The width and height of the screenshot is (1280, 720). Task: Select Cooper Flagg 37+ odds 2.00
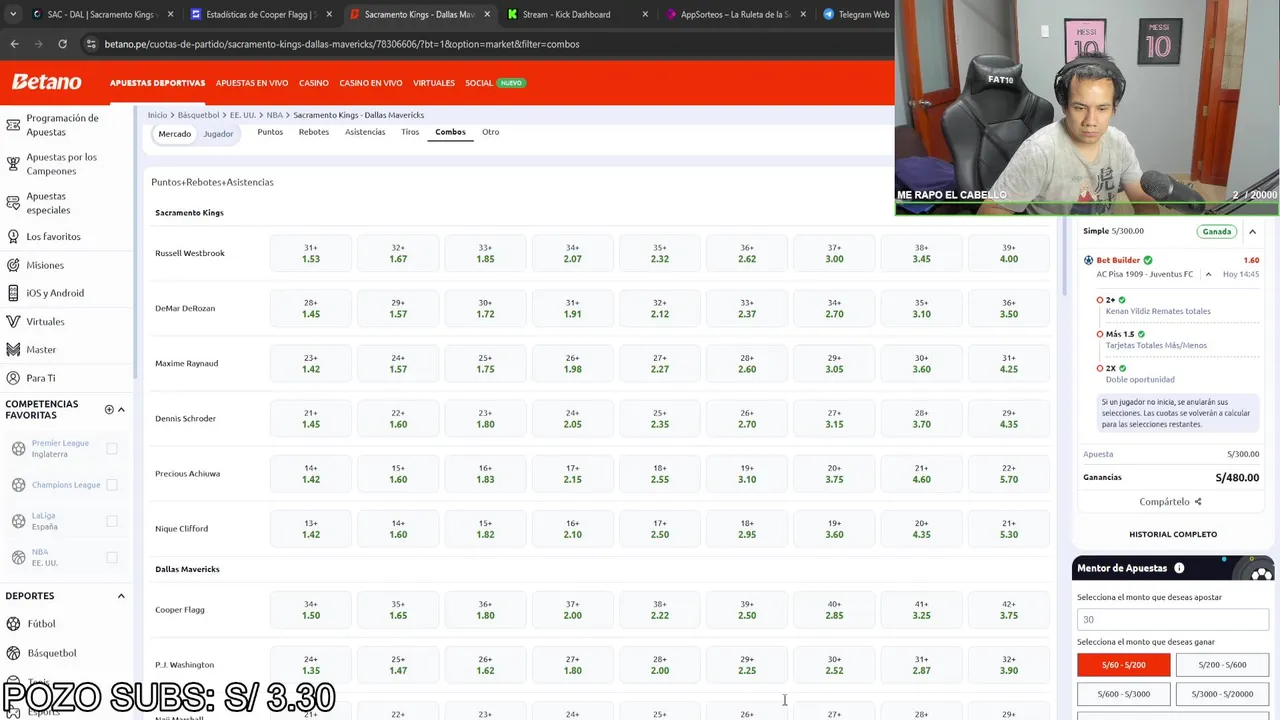click(x=572, y=609)
